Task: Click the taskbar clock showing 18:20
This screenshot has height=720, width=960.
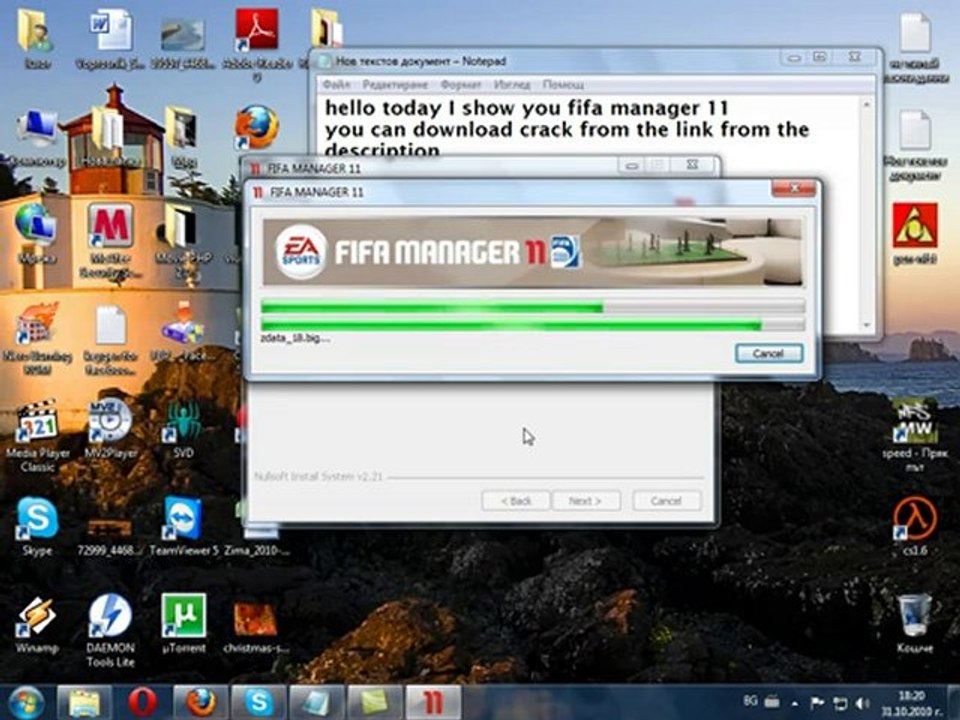Action: pos(912,703)
